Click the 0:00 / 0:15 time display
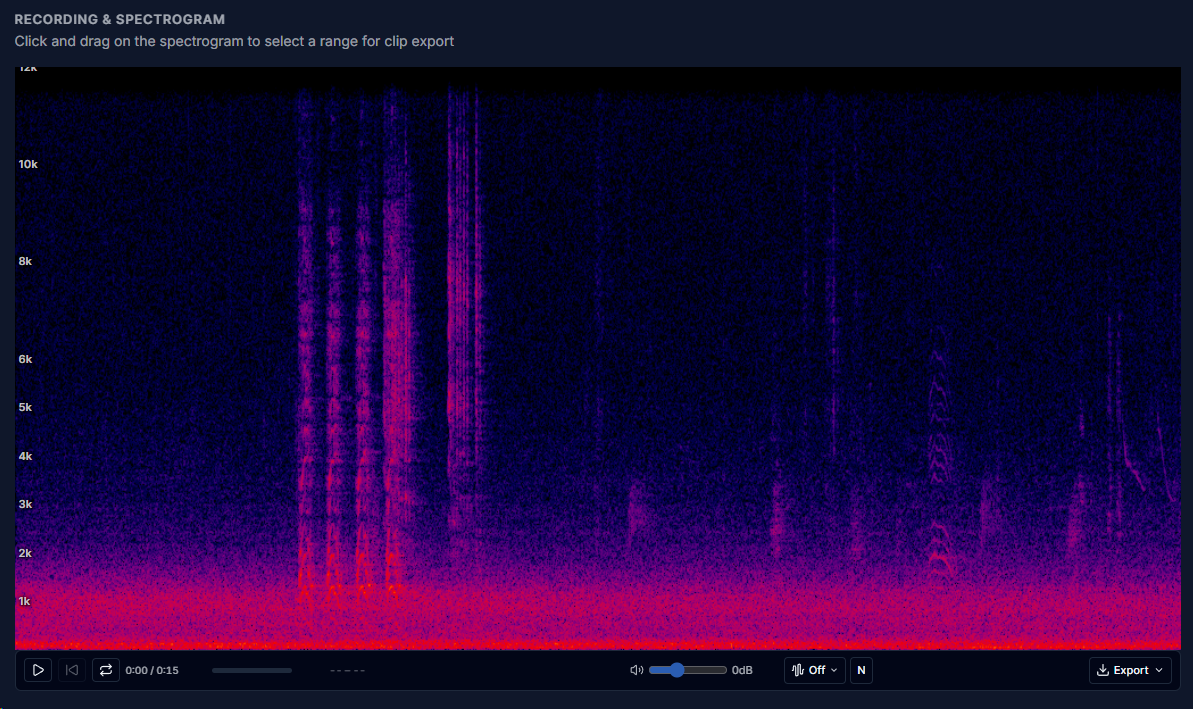Viewport: 1193px width, 709px height. pos(152,670)
